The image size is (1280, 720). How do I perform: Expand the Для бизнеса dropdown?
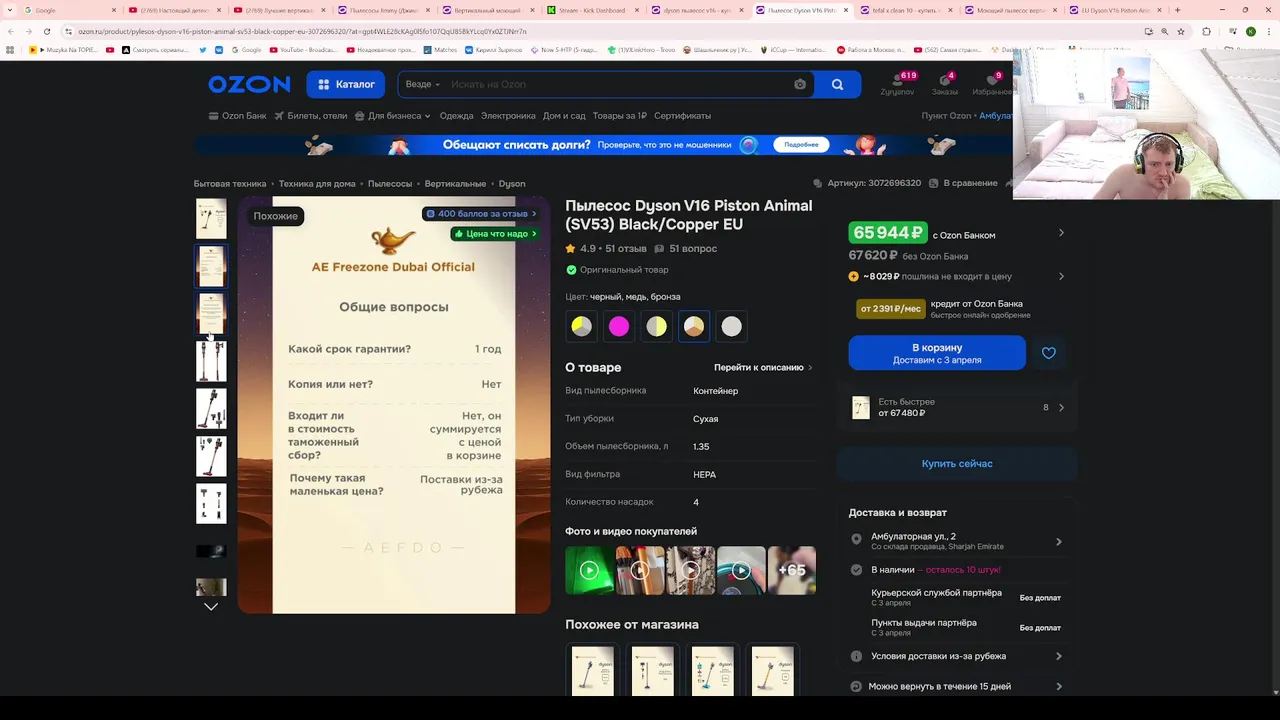pos(393,116)
